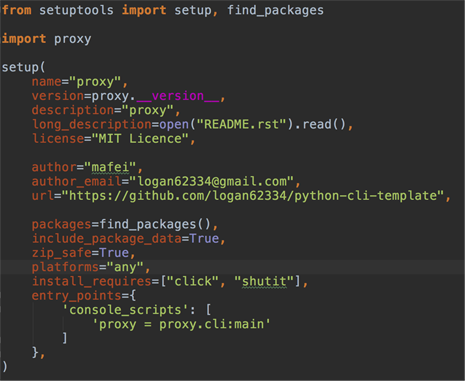Screen dimensions: 465x381
Task: Click the description keyword argument
Action: [x=73, y=110]
